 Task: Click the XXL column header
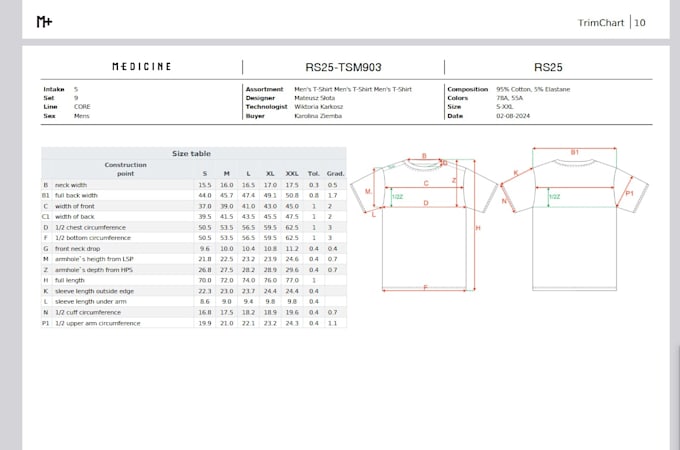pyautogui.click(x=292, y=173)
